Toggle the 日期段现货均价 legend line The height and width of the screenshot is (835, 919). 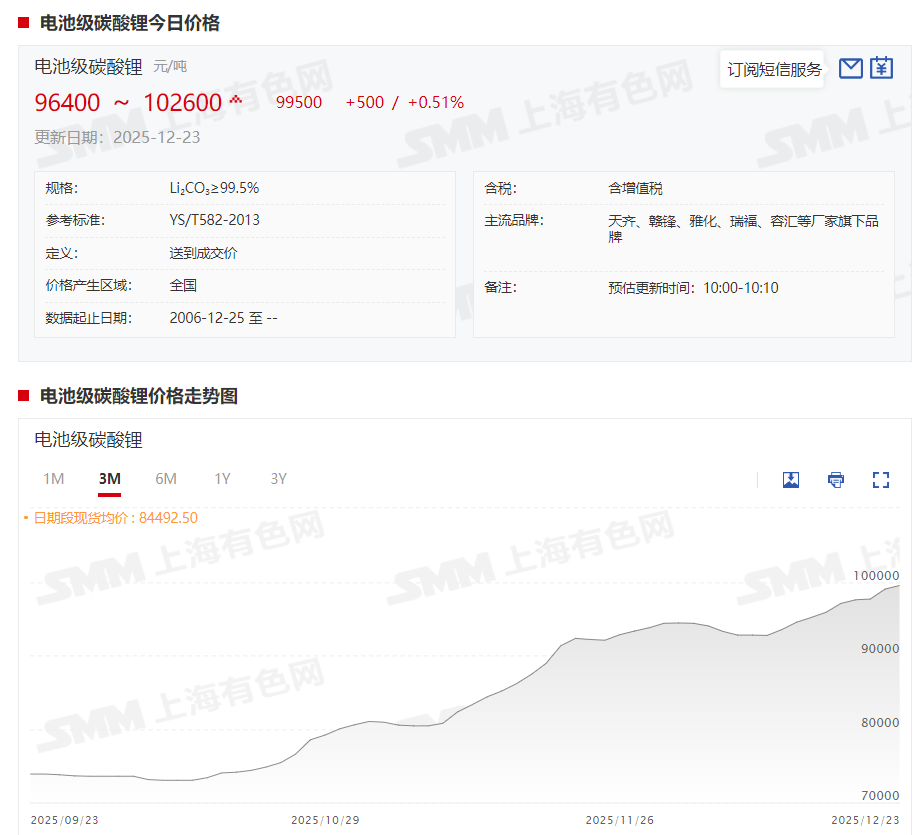click(x=114, y=518)
